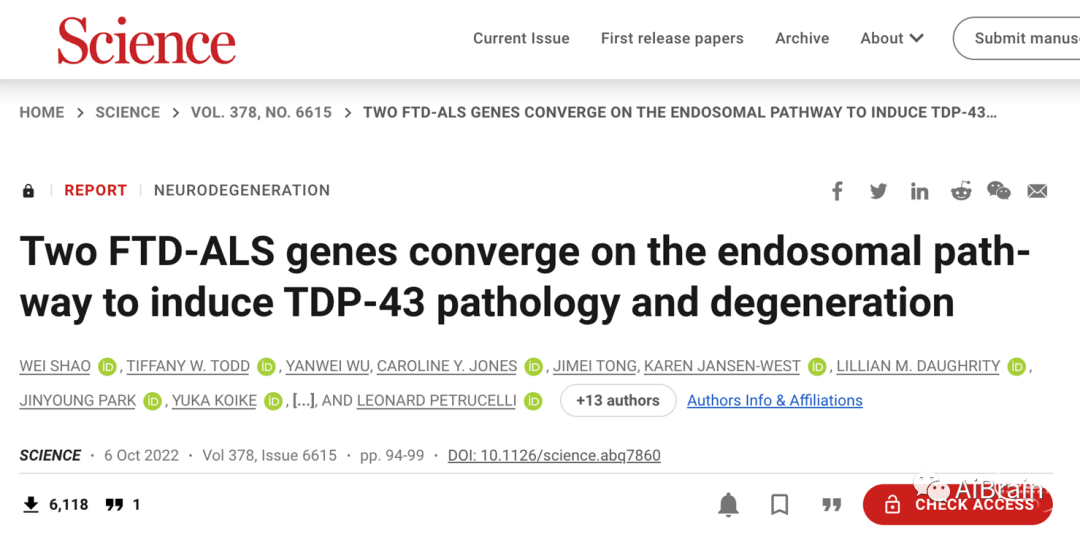Go to First release papers
Viewport: 1080px width, 534px height.
click(x=672, y=39)
